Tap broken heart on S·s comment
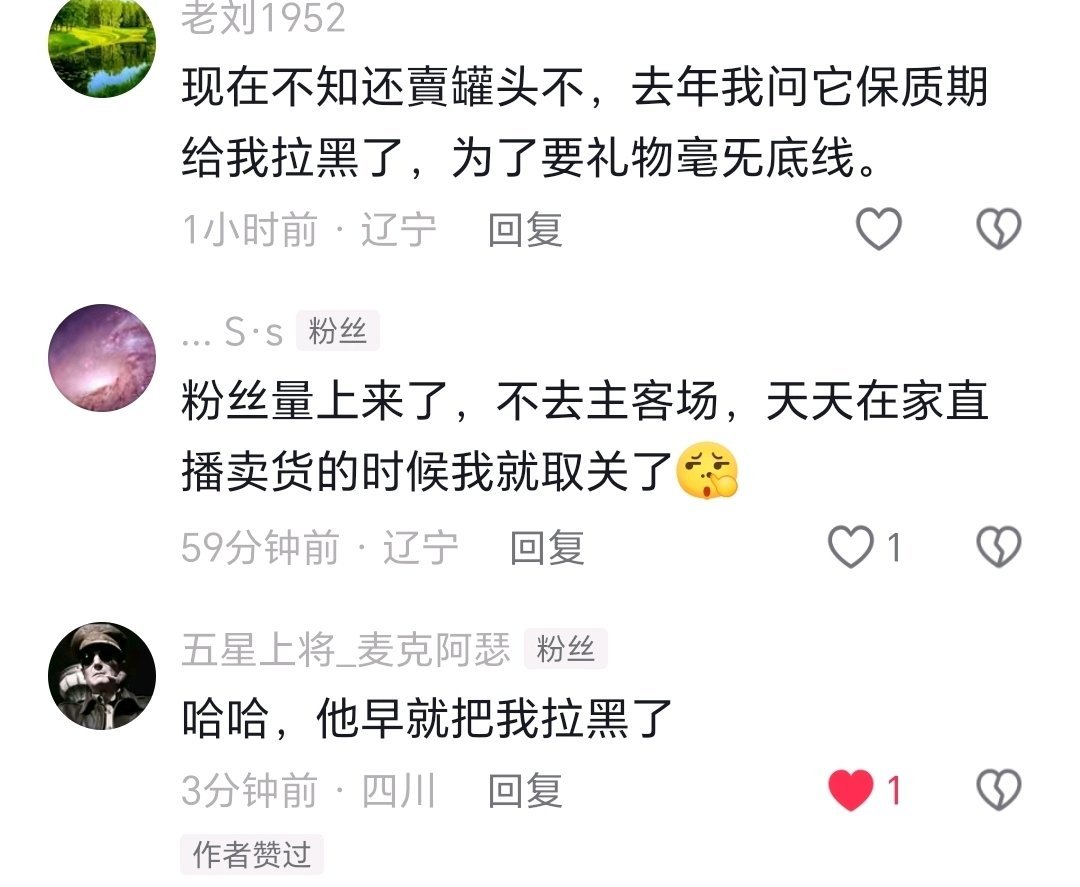Screen dimensions: 1080x887 999,547
